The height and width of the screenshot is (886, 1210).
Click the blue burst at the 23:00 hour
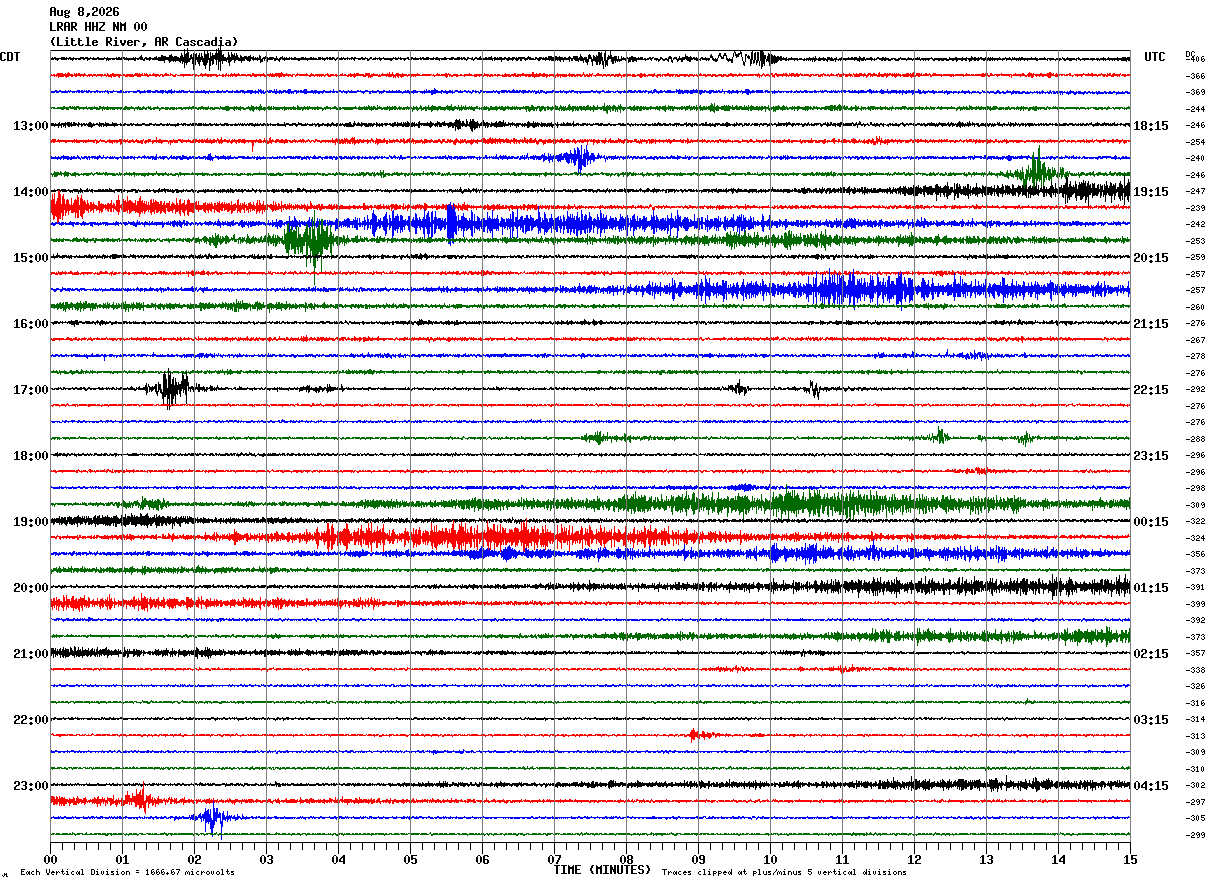pyautogui.click(x=212, y=818)
